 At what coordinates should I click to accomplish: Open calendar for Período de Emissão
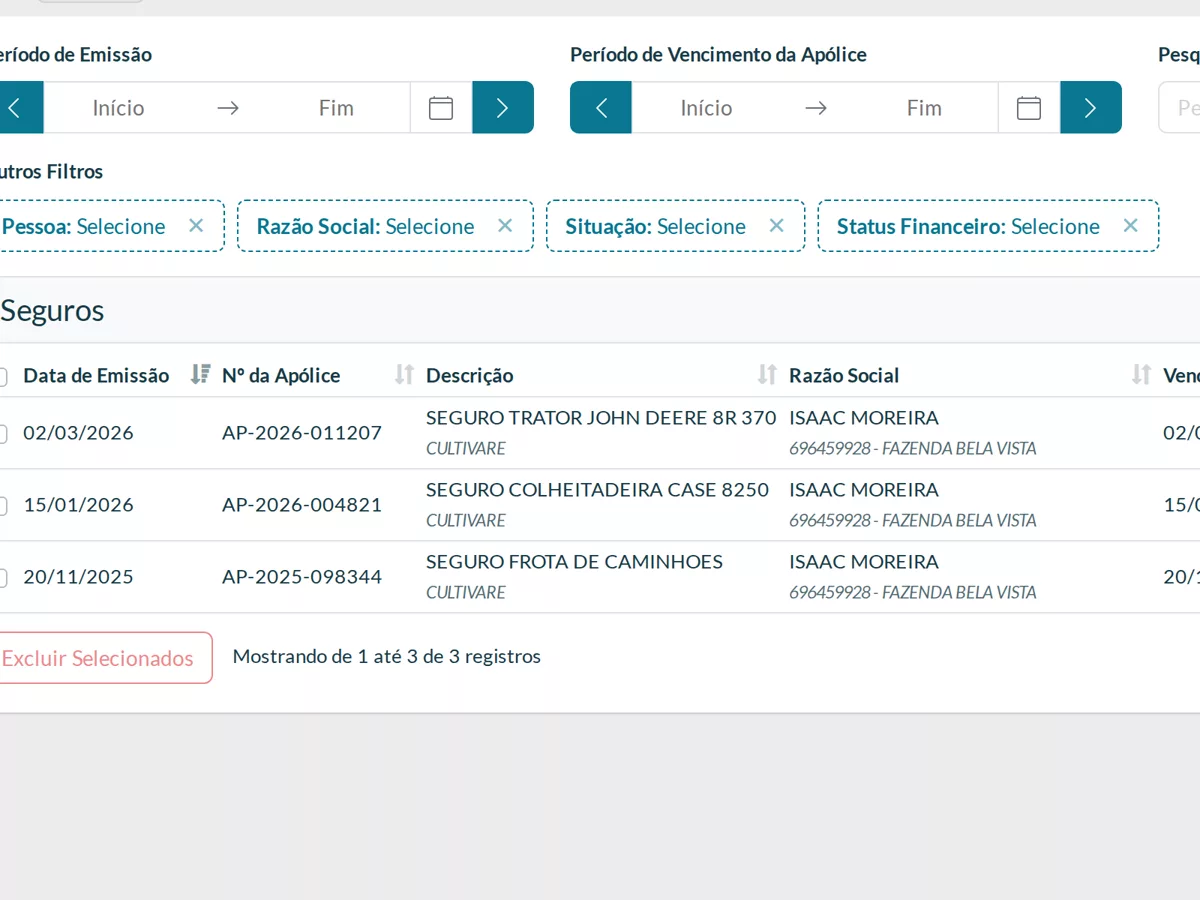pos(441,108)
